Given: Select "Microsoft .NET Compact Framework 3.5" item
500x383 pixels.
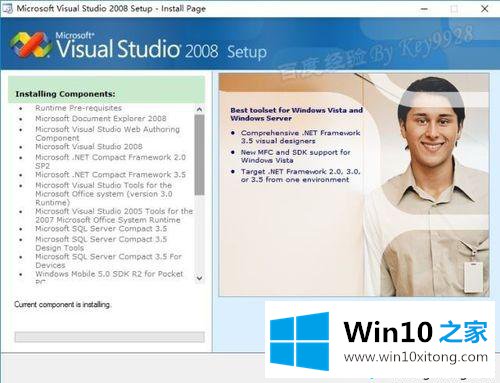Looking at the screenshot, I should point(110,175).
